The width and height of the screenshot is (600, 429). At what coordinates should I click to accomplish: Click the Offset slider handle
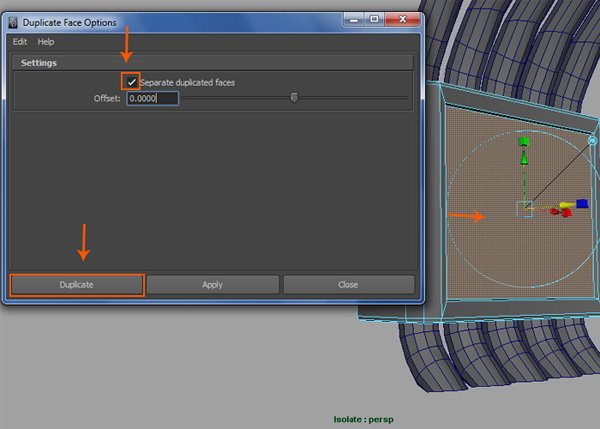(294, 98)
